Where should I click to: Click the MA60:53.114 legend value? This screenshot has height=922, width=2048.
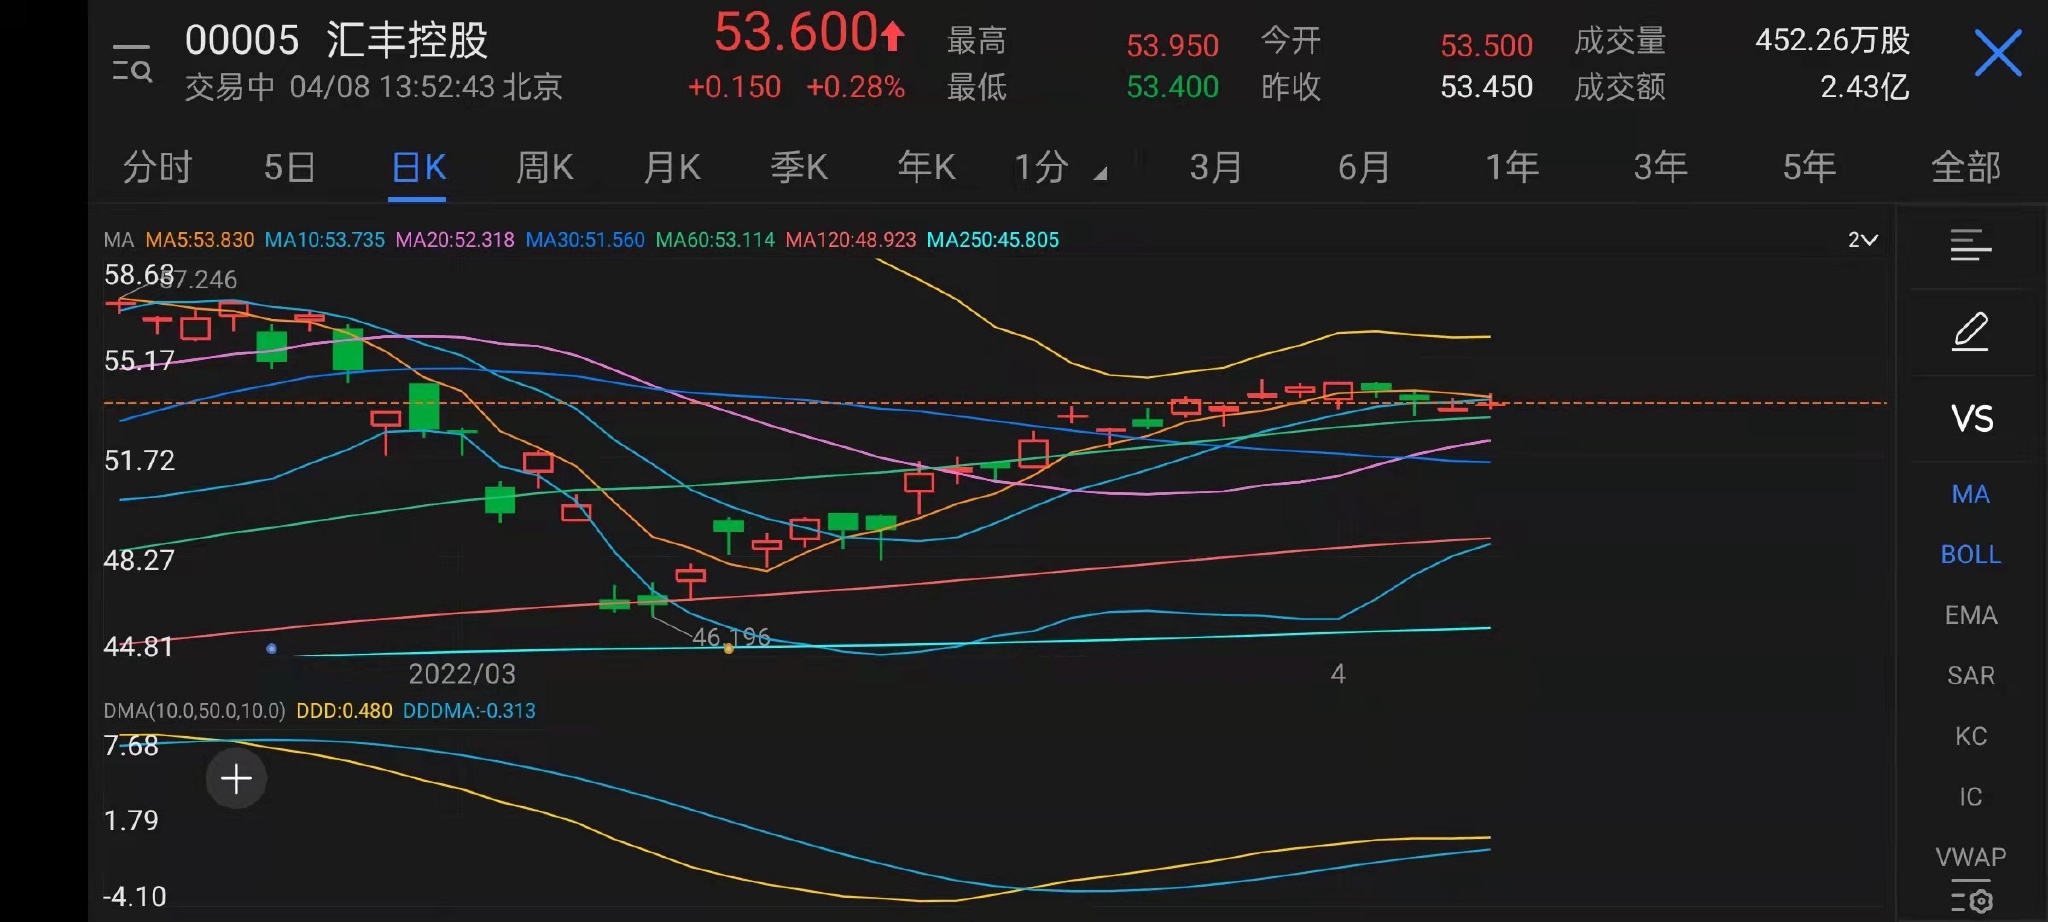pyautogui.click(x=715, y=240)
